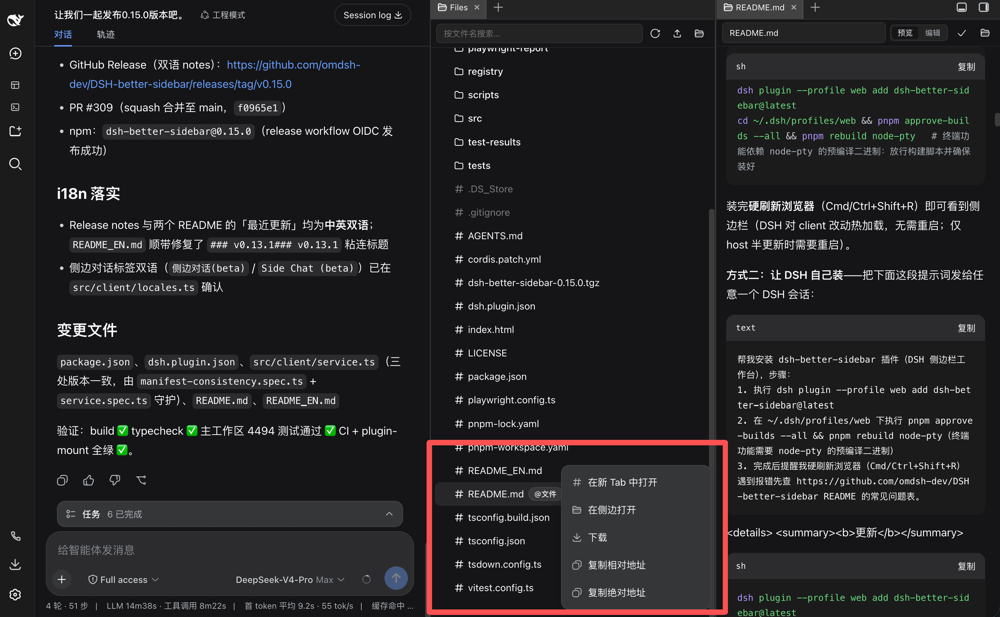Image resolution: width=1000 pixels, height=617 pixels.
Task: Click the folder icon in README.md toolbar
Action: pyautogui.click(x=985, y=33)
